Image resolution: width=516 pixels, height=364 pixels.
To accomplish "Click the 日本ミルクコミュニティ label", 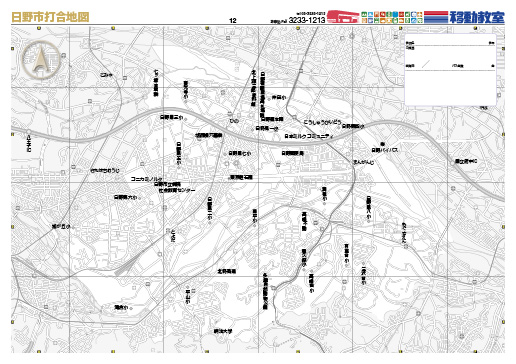I will [x=309, y=136].
